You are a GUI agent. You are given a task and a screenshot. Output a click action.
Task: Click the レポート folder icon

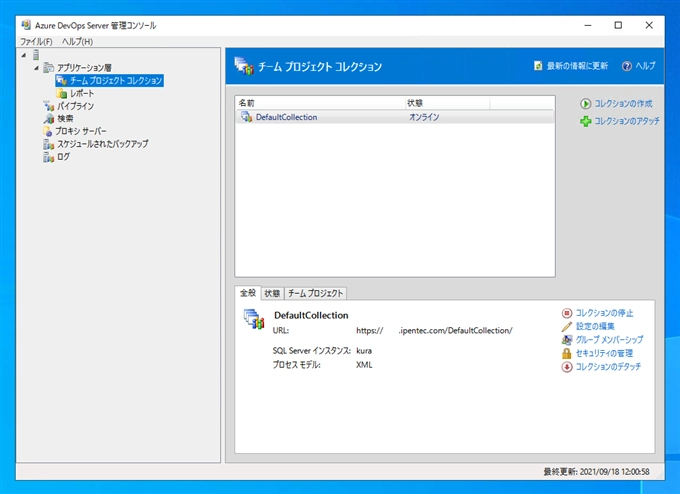[62, 93]
